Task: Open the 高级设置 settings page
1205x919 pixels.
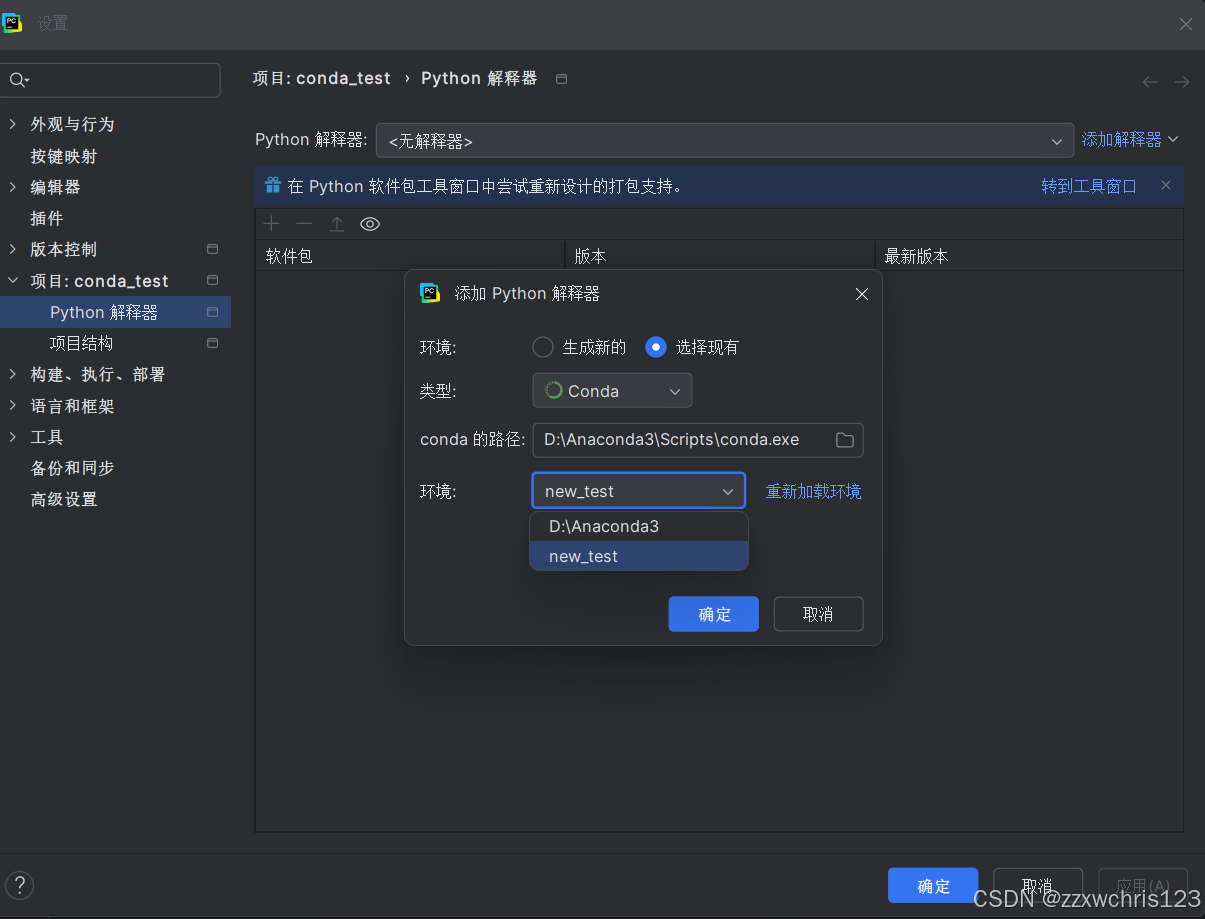Action: tap(64, 499)
